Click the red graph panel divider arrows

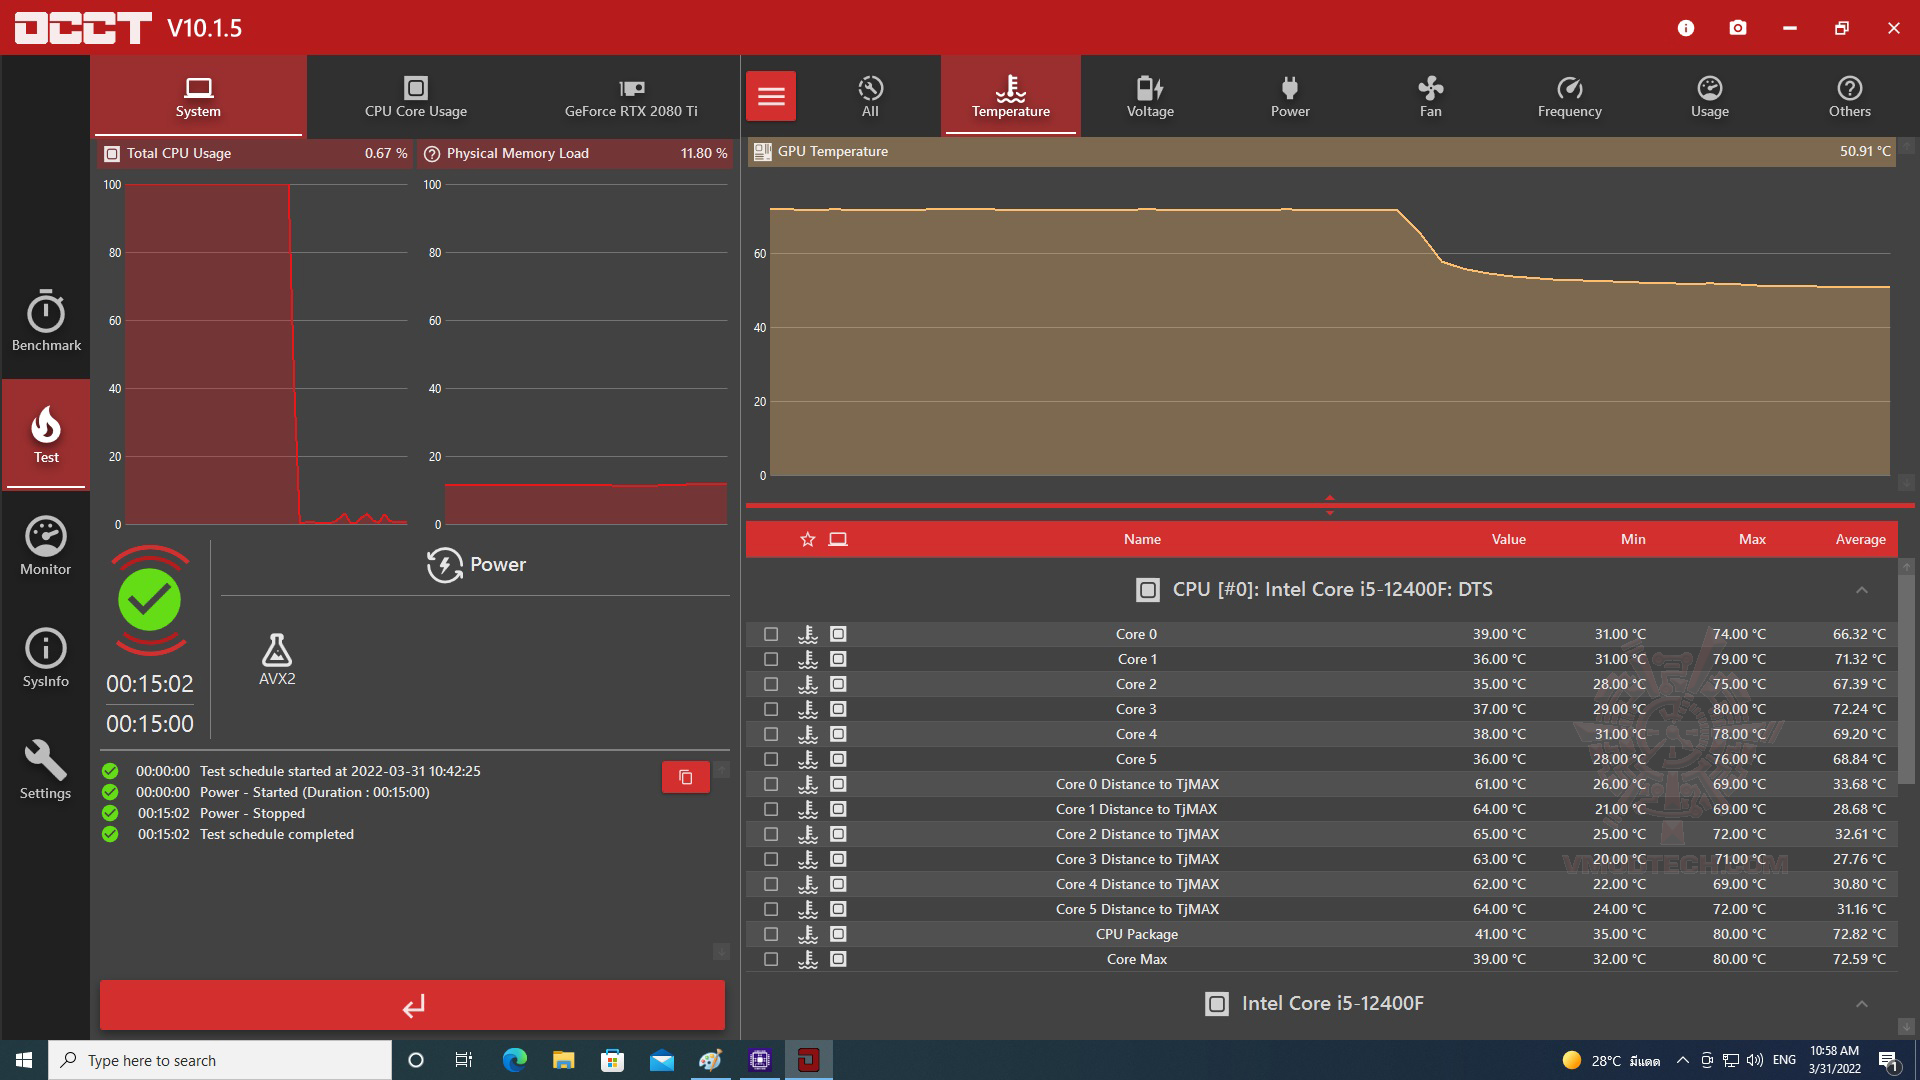click(x=1329, y=505)
